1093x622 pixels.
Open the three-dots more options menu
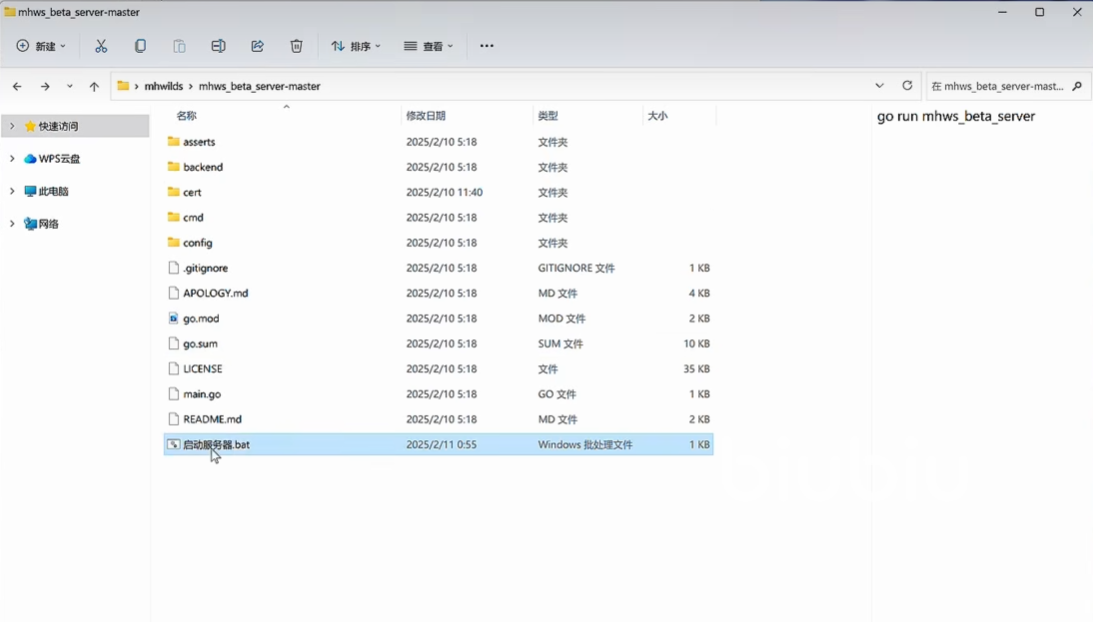tap(487, 46)
